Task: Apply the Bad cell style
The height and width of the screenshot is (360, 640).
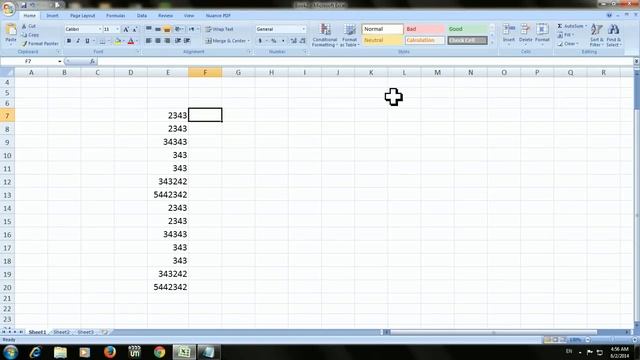Action: (x=424, y=29)
